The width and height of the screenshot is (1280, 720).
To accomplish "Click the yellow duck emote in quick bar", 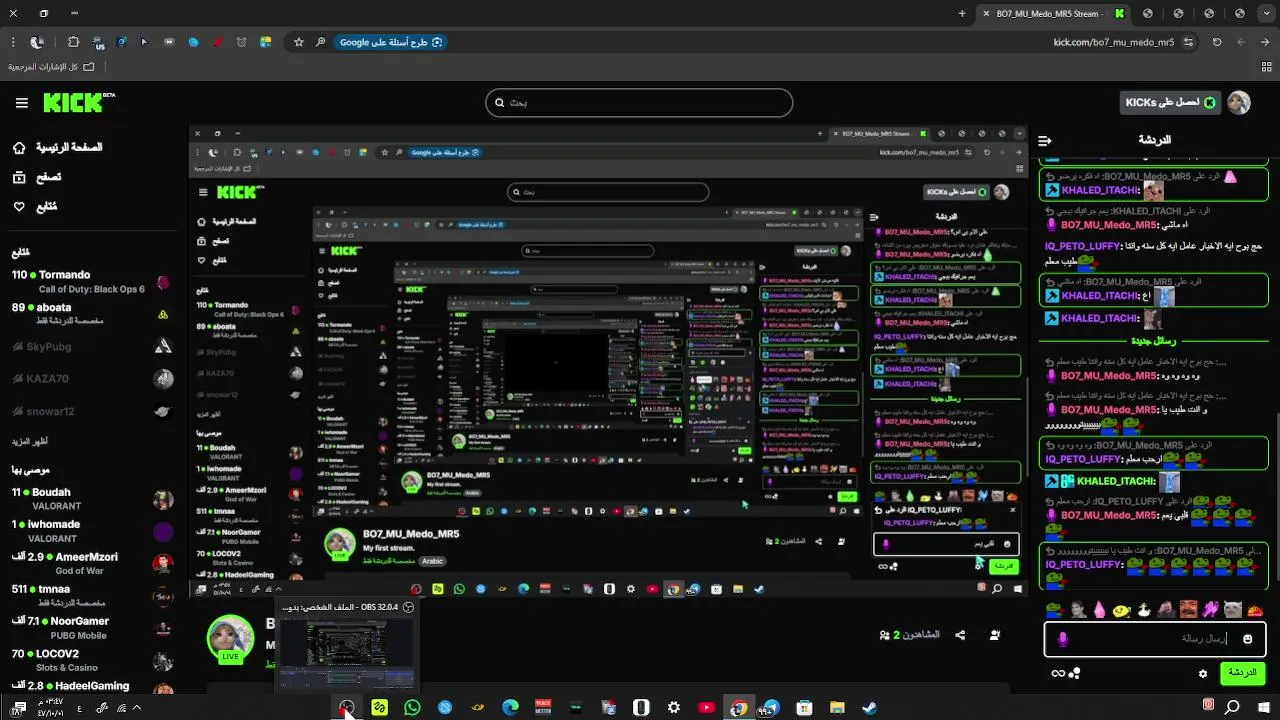I will point(1122,609).
